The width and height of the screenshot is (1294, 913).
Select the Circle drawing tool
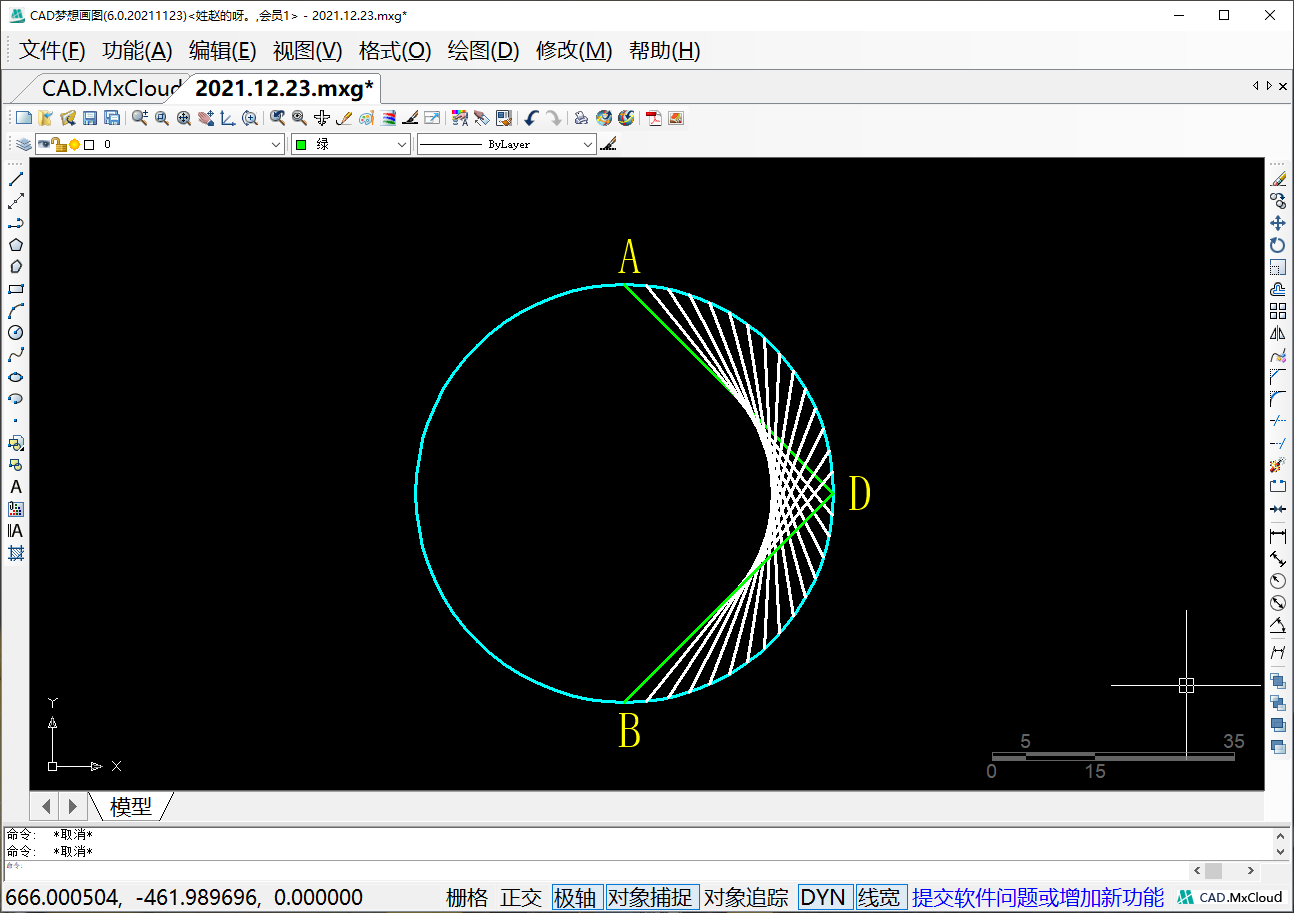click(16, 333)
